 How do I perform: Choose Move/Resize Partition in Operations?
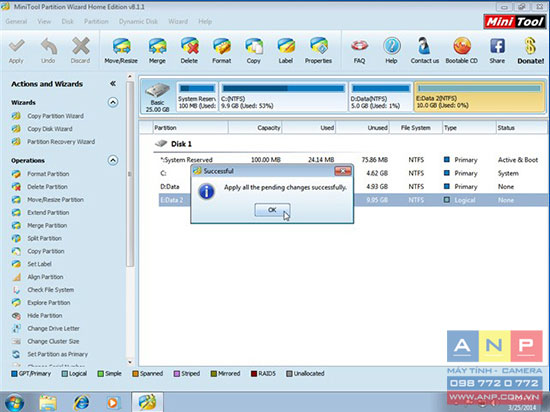point(55,200)
